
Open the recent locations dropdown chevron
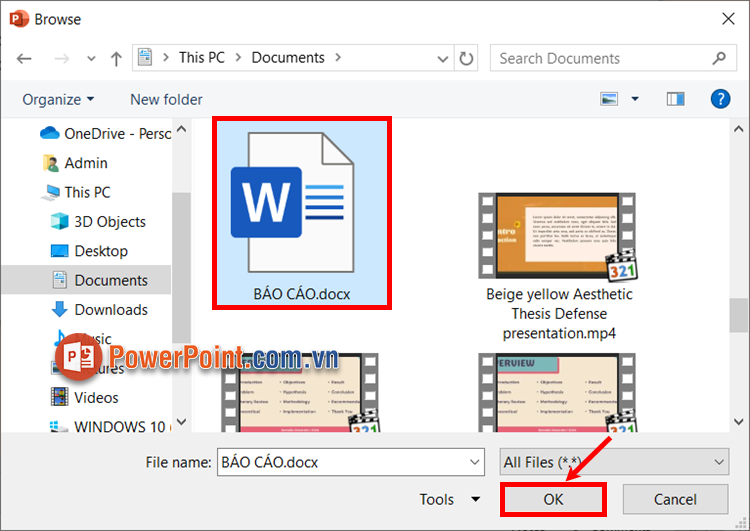[x=91, y=59]
